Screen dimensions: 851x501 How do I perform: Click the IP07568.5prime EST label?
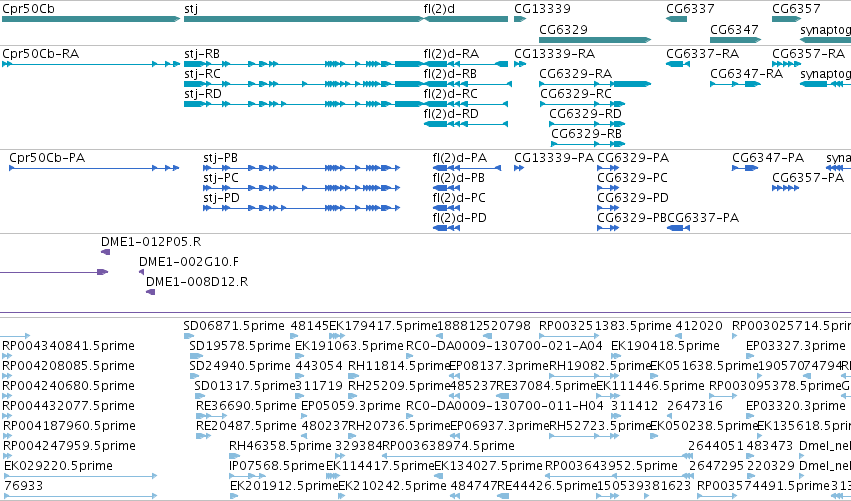[x=277, y=466]
